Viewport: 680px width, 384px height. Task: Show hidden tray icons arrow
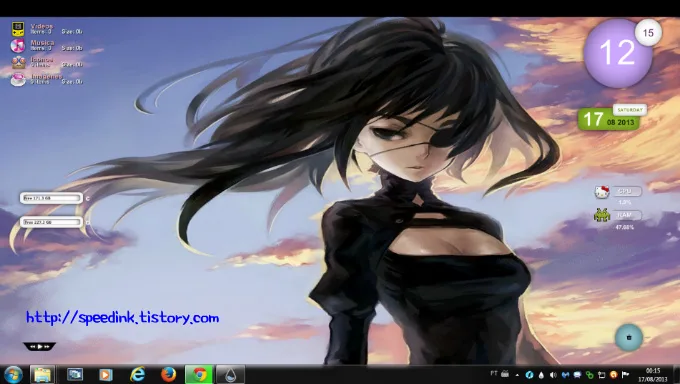point(517,375)
